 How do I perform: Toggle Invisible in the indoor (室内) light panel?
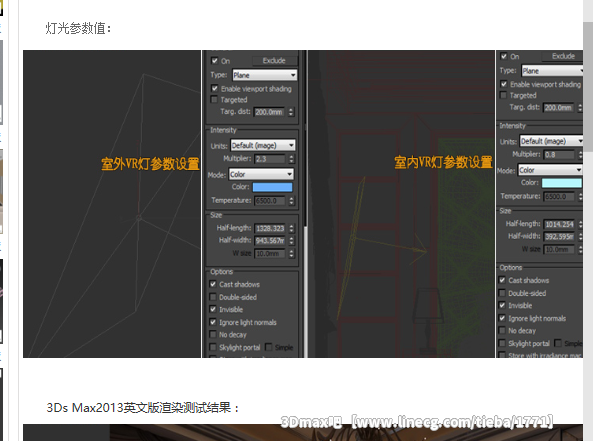coord(502,305)
